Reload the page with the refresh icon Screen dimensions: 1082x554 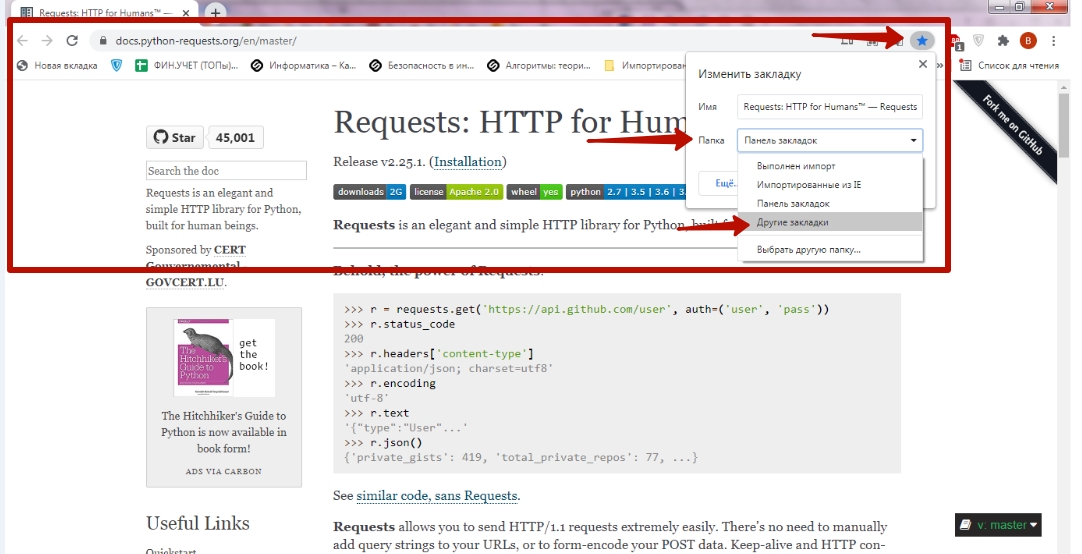pyautogui.click(x=72, y=41)
